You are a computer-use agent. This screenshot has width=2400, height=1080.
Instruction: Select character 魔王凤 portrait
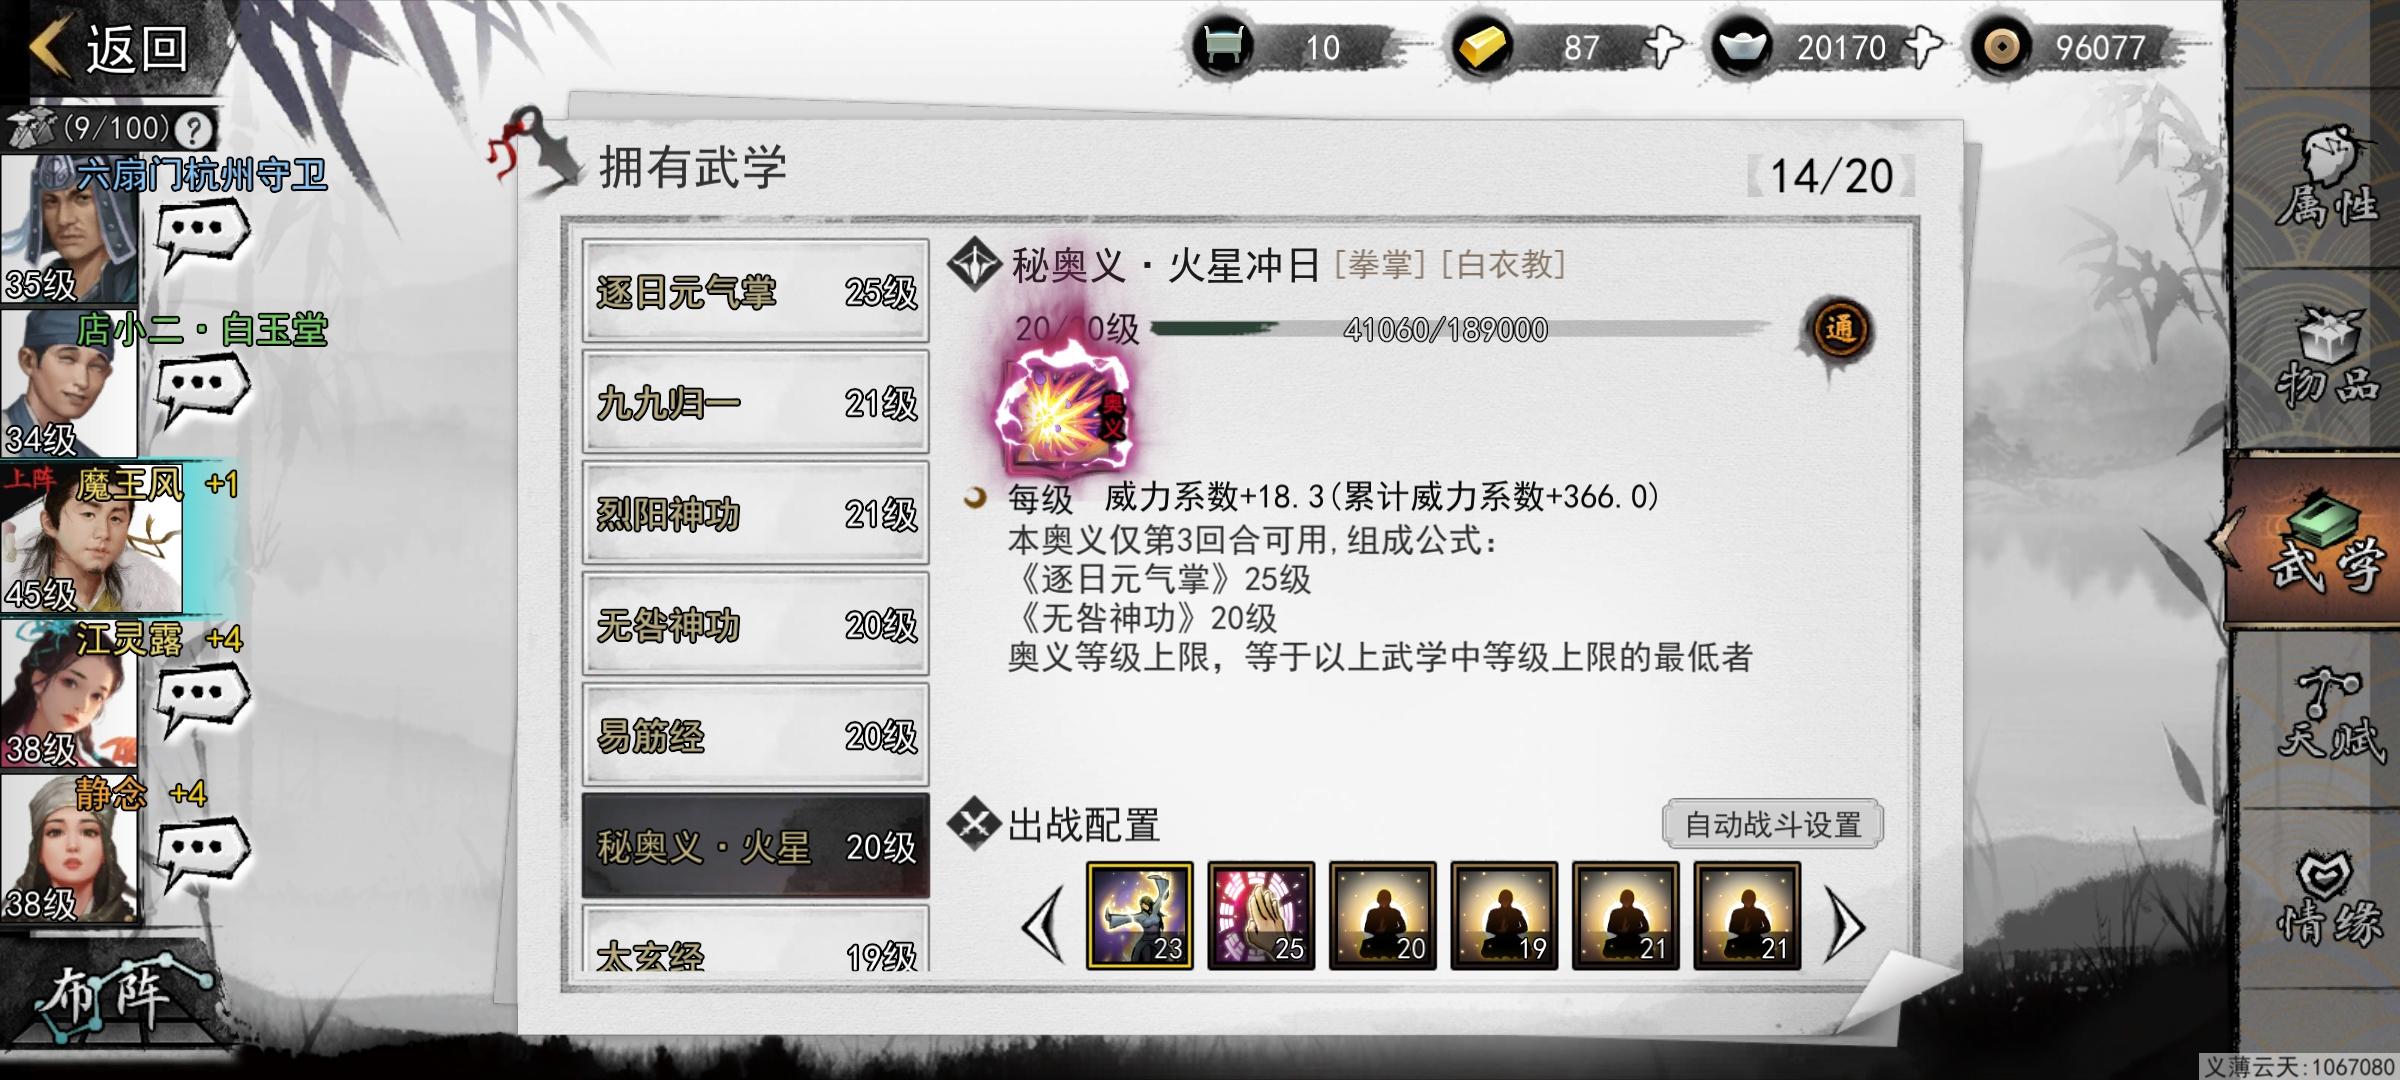coord(90,538)
